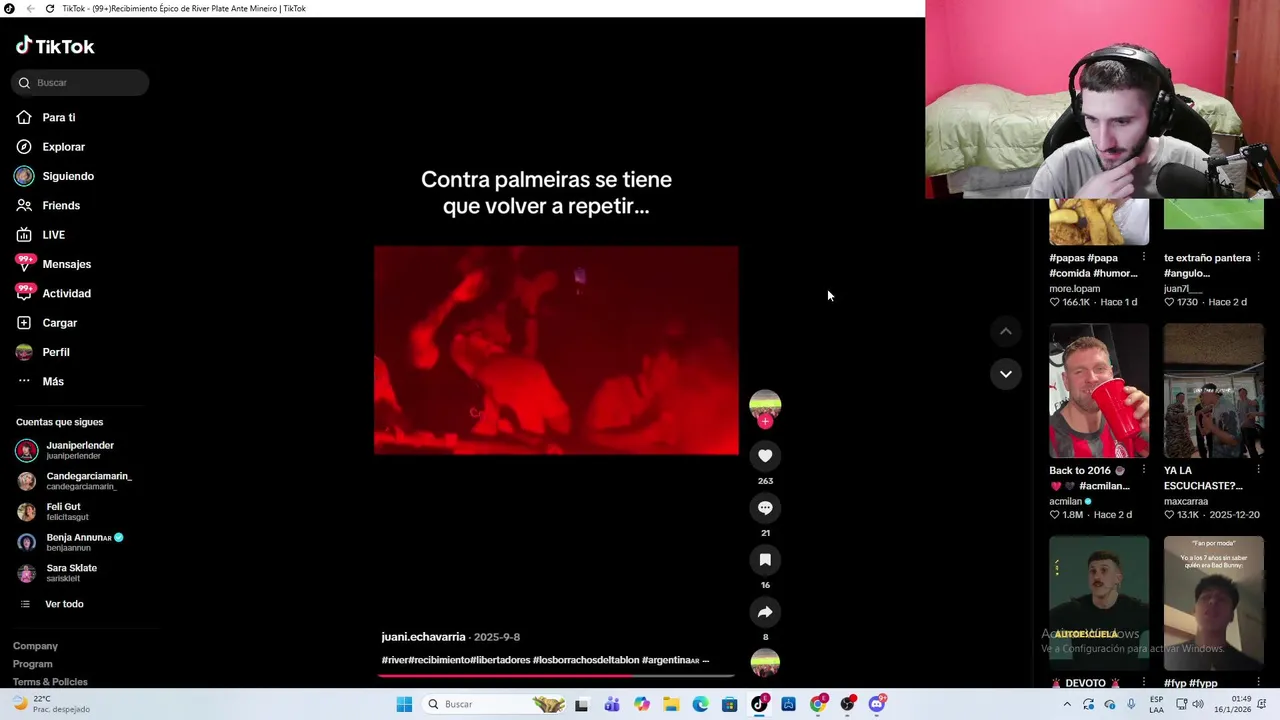Open options dots on YA LA ESCUCHASTE card

coord(1258,471)
